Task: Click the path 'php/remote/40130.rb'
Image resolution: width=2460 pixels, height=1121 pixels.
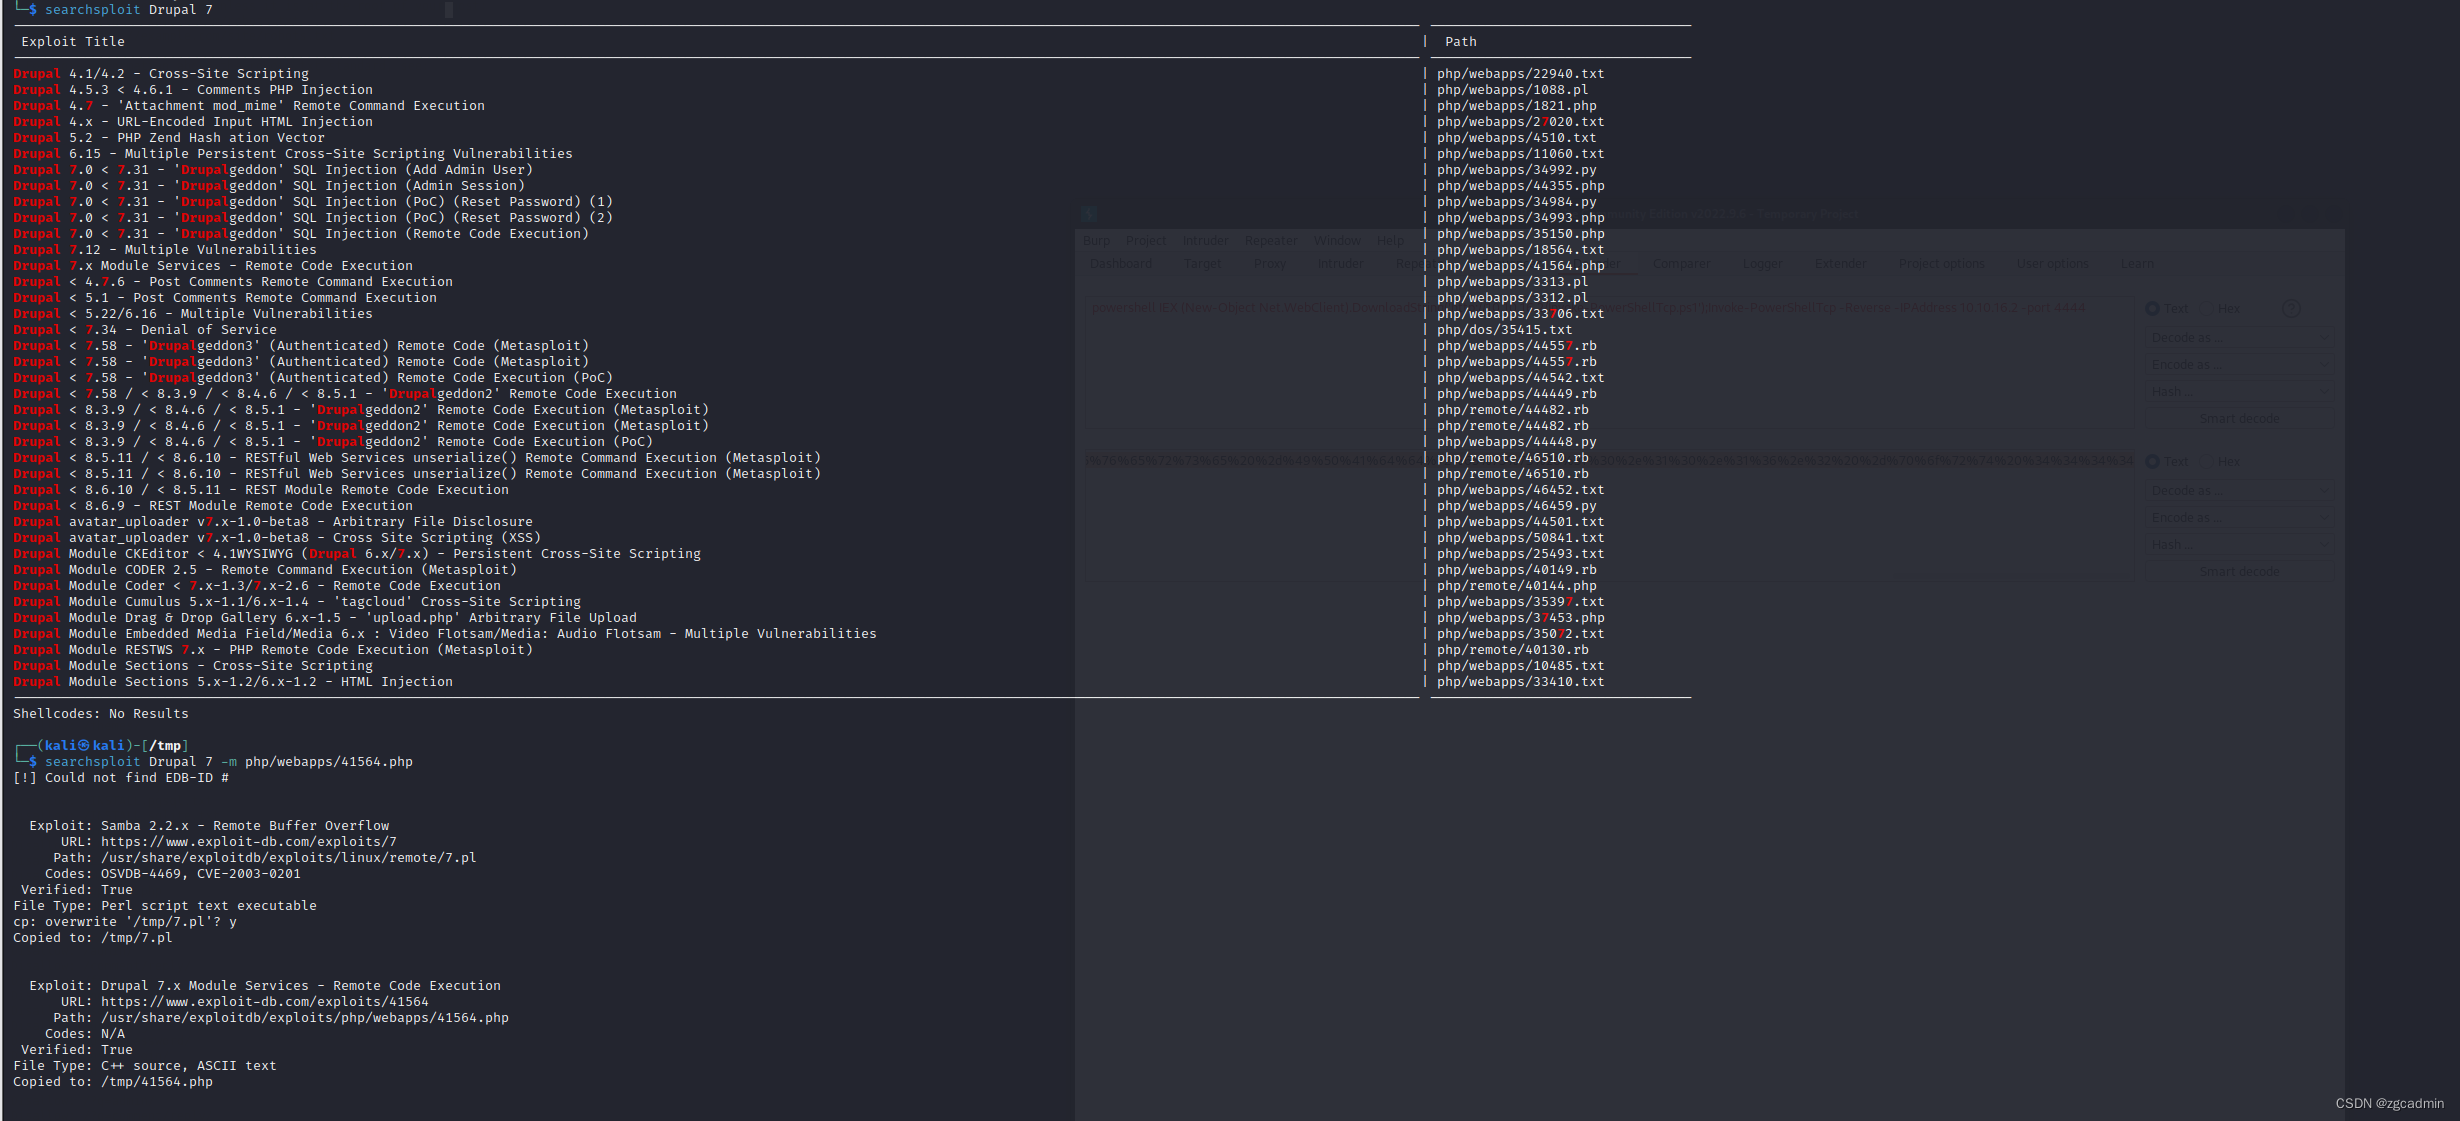Action: point(1513,650)
